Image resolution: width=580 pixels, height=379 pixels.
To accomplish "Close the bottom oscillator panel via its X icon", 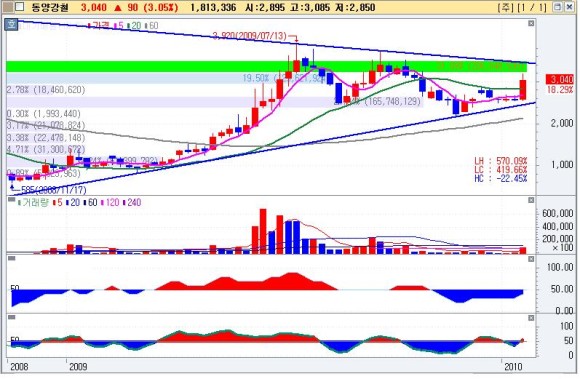I will tap(531, 318).
